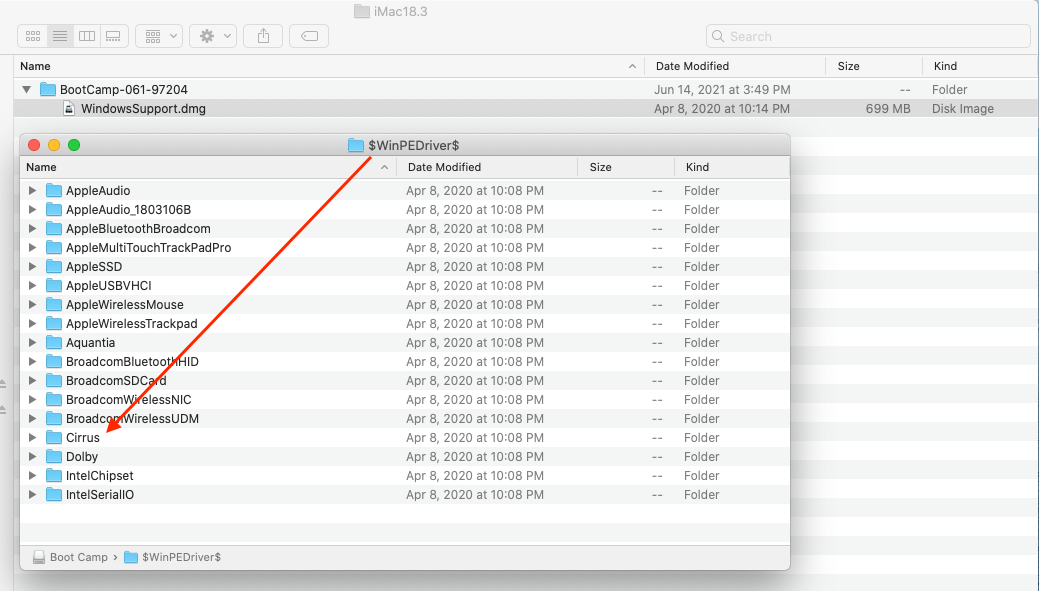Click the $WinPEDriver$ title bar folder icon
Viewport: 1039px width, 591px height.
356,145
